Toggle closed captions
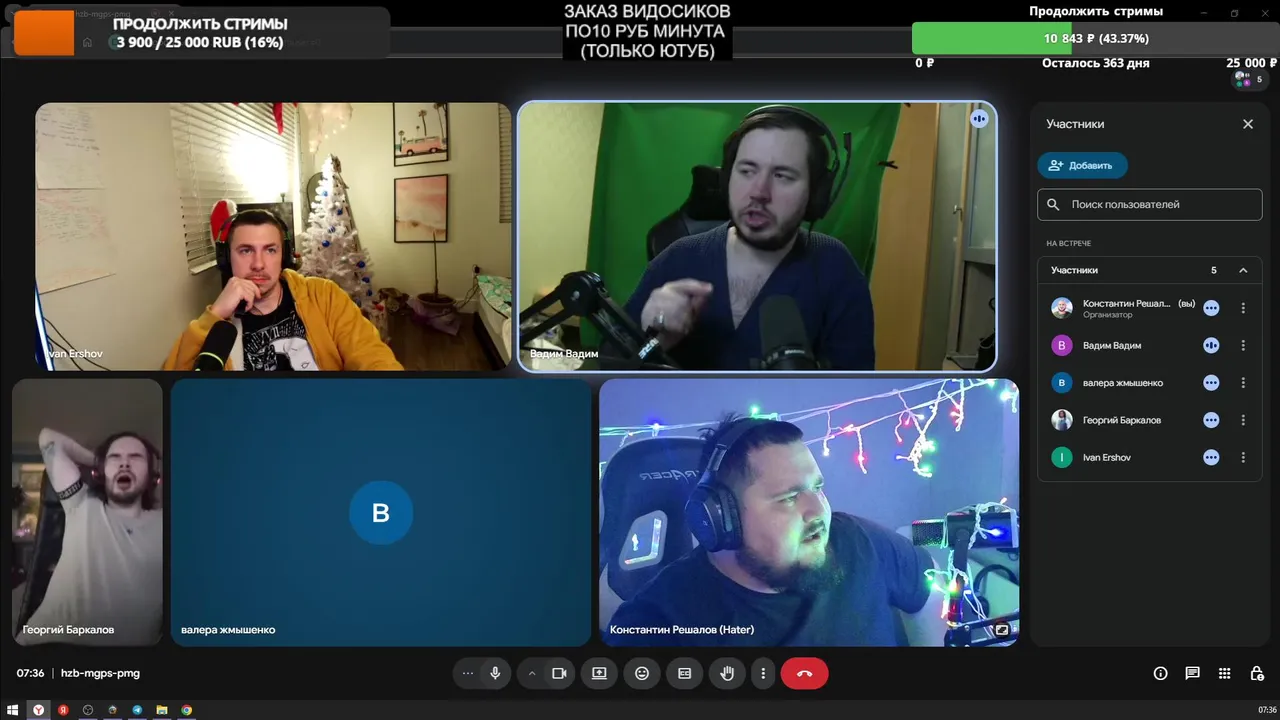This screenshot has width=1280, height=720. [685, 673]
